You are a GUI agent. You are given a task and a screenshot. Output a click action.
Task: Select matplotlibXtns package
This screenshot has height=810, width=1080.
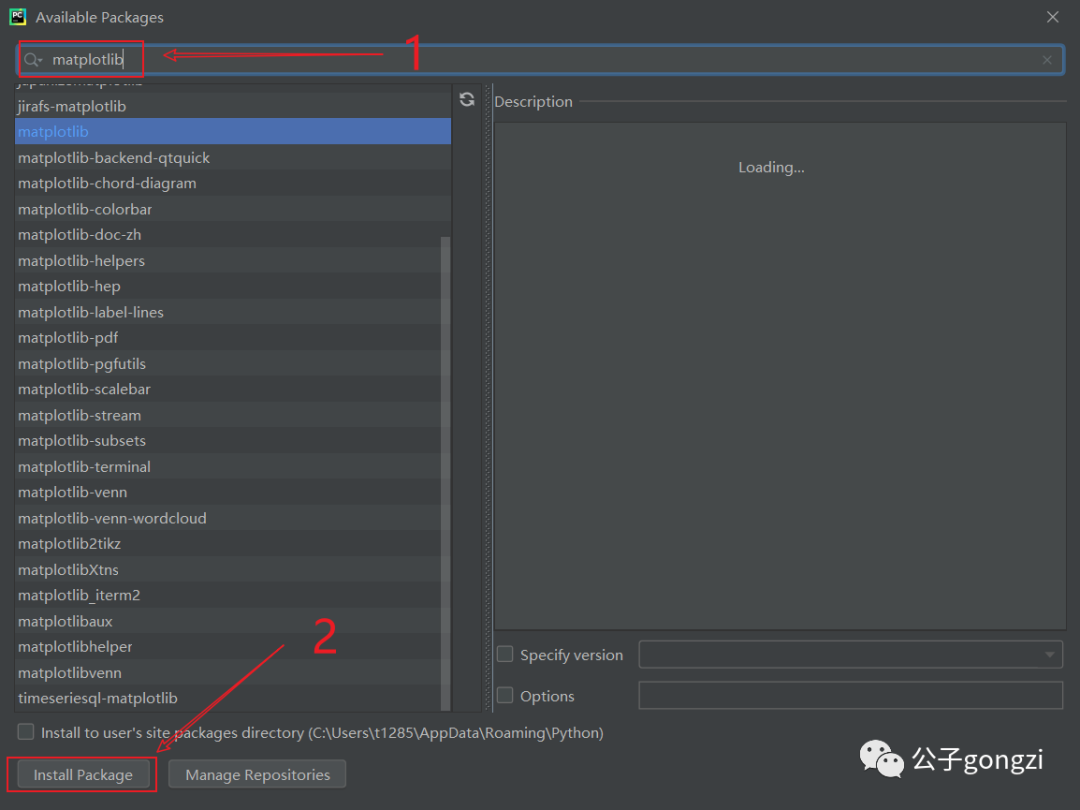click(227, 570)
